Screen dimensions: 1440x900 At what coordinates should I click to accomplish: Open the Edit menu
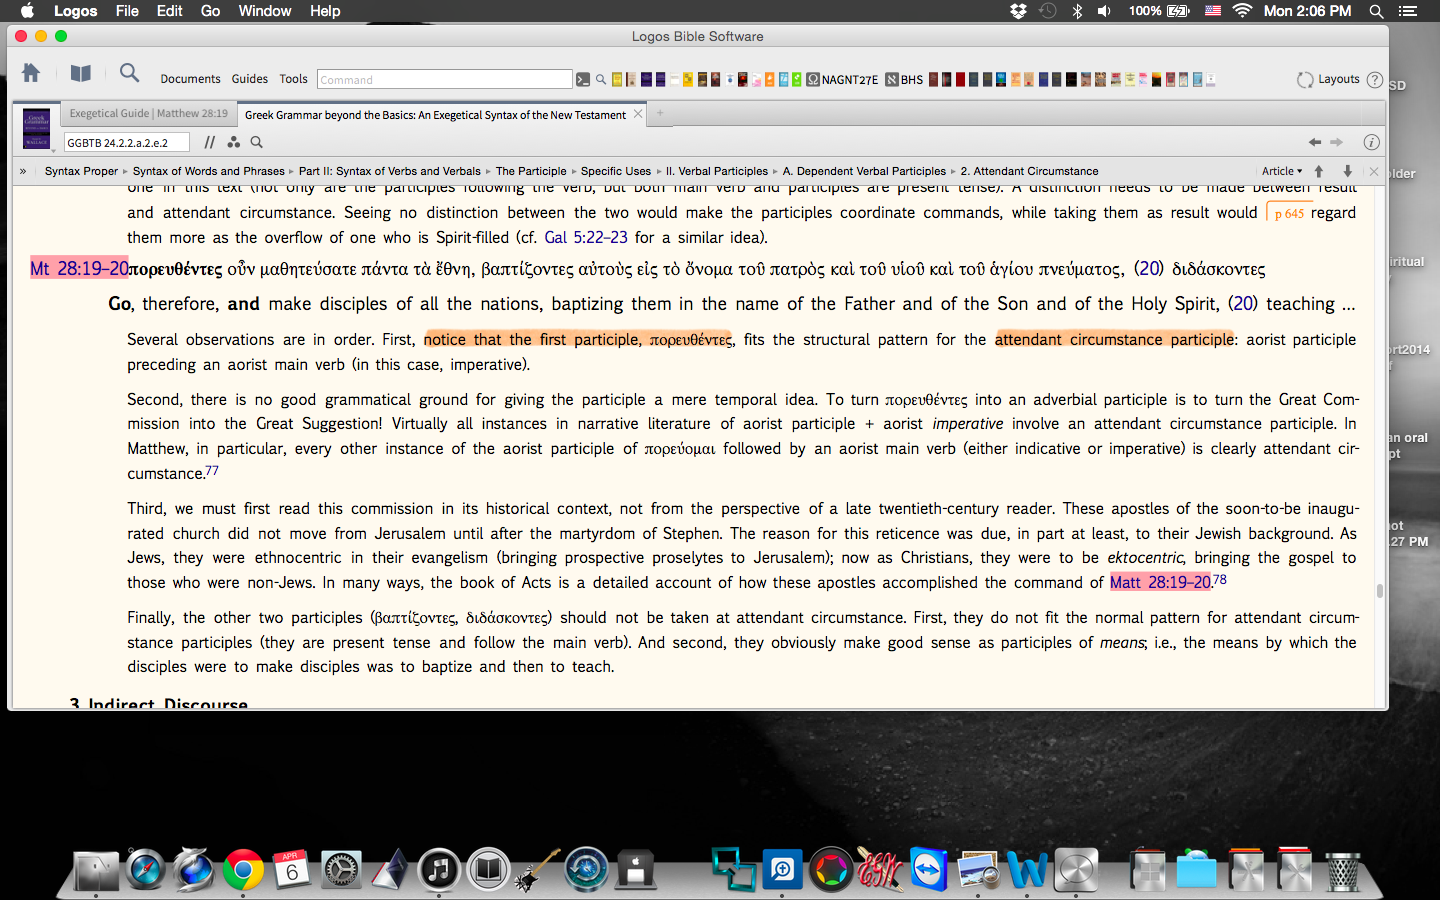coord(170,11)
